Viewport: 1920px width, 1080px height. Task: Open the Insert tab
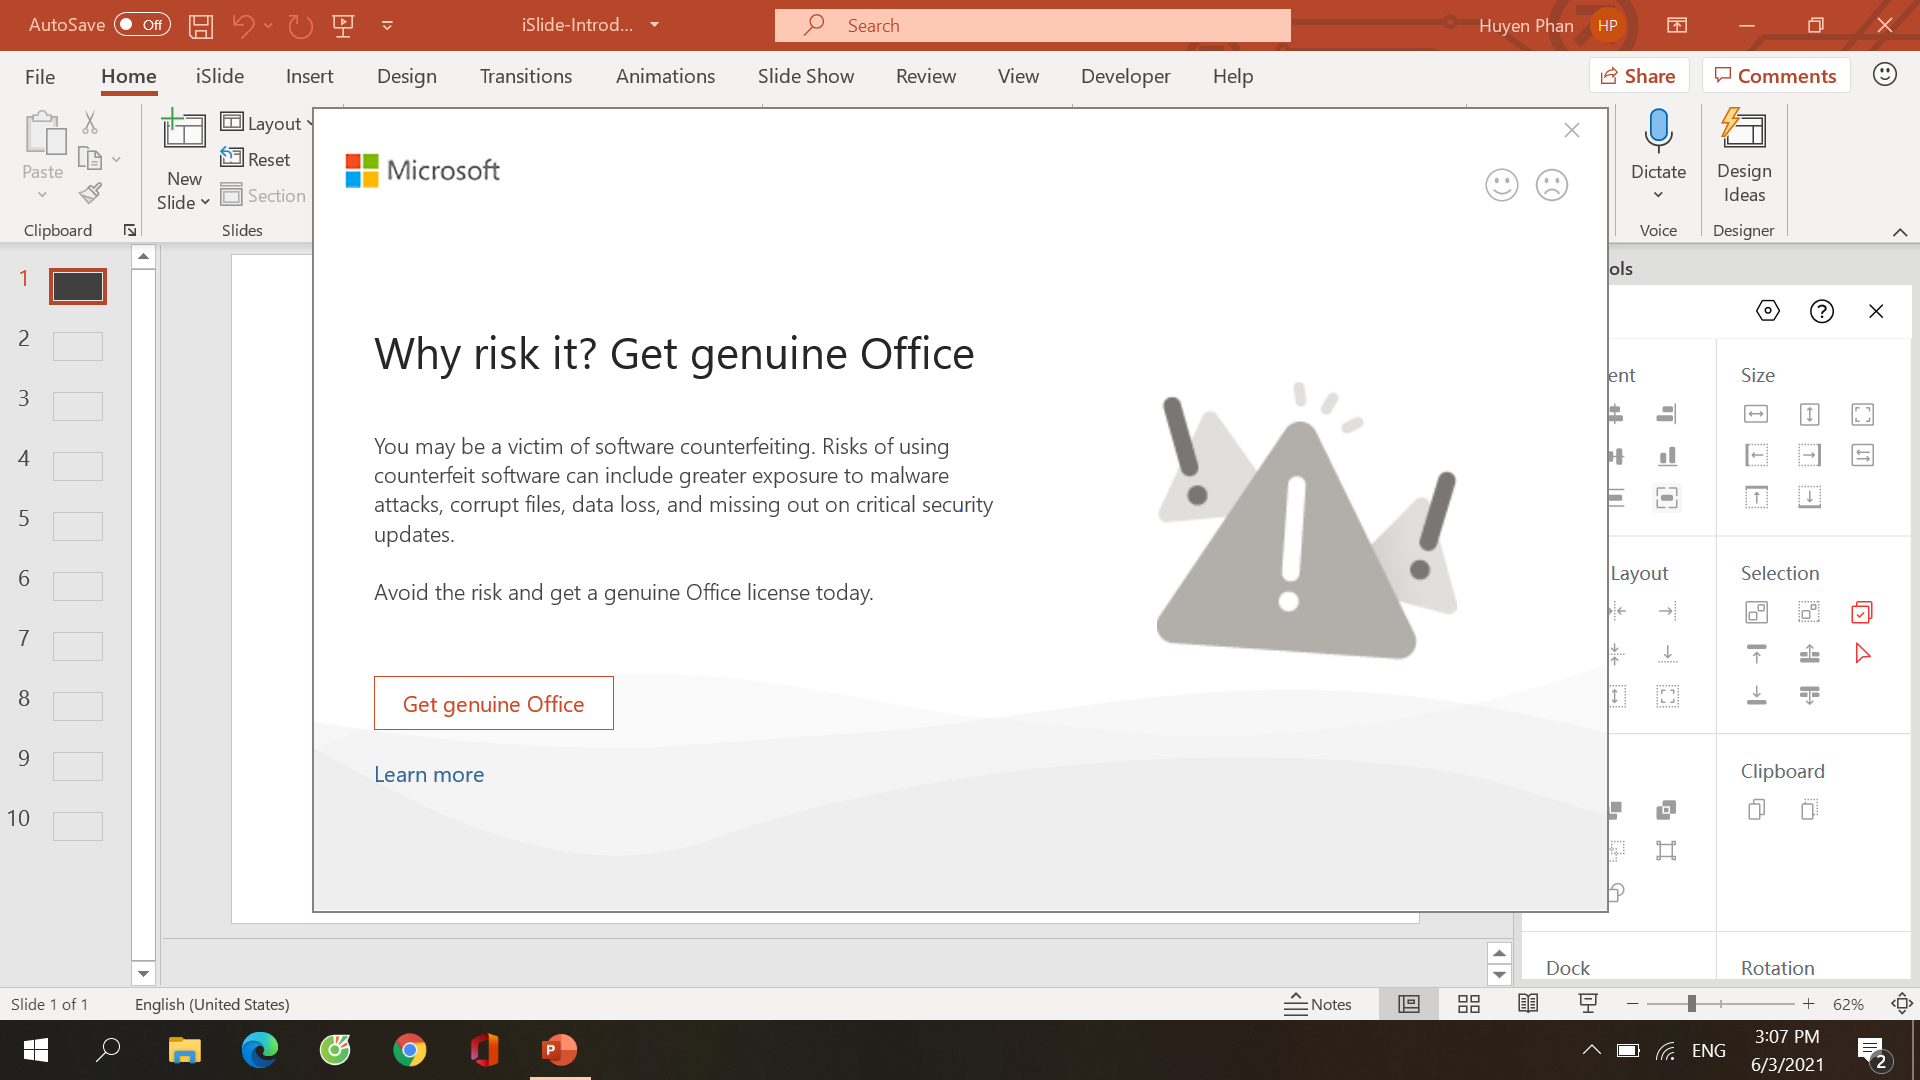tap(309, 76)
